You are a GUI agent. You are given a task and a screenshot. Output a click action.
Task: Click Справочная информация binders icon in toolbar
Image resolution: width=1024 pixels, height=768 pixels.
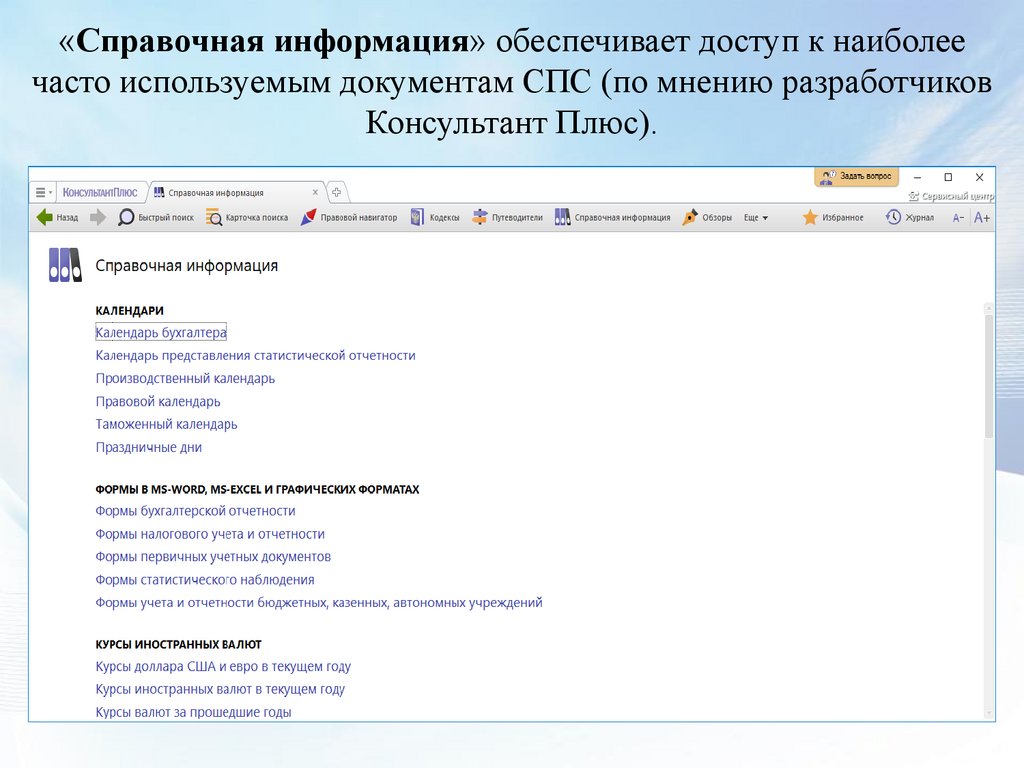click(x=562, y=217)
